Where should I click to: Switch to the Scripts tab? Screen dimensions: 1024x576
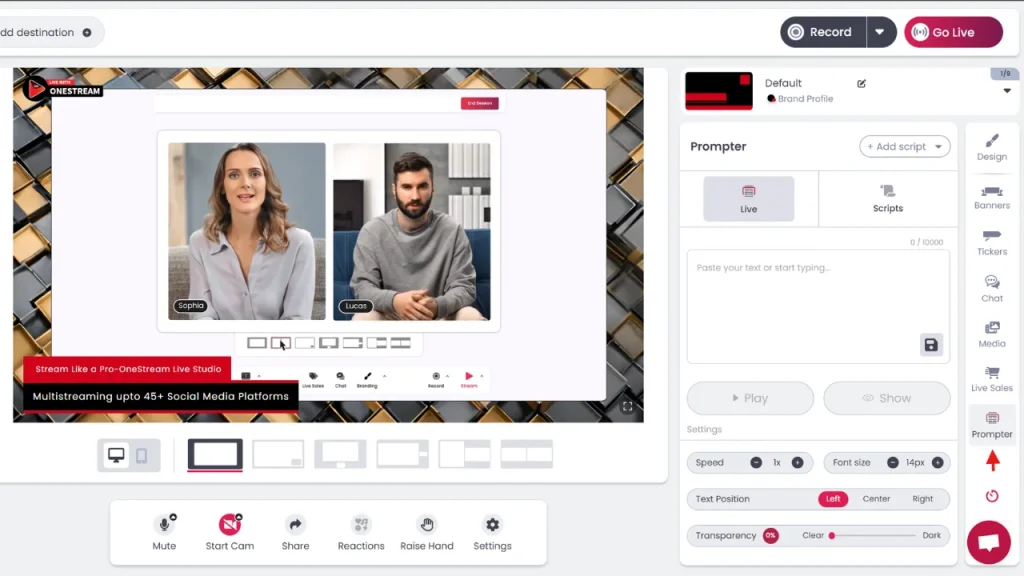[x=887, y=198]
